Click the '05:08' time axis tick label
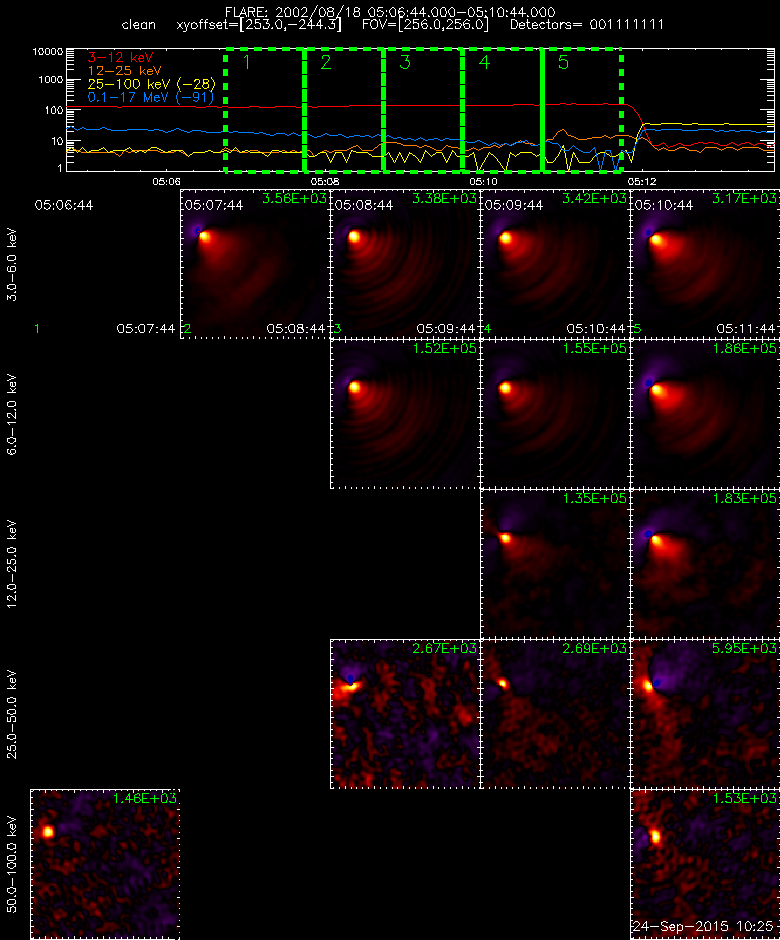 point(325,181)
